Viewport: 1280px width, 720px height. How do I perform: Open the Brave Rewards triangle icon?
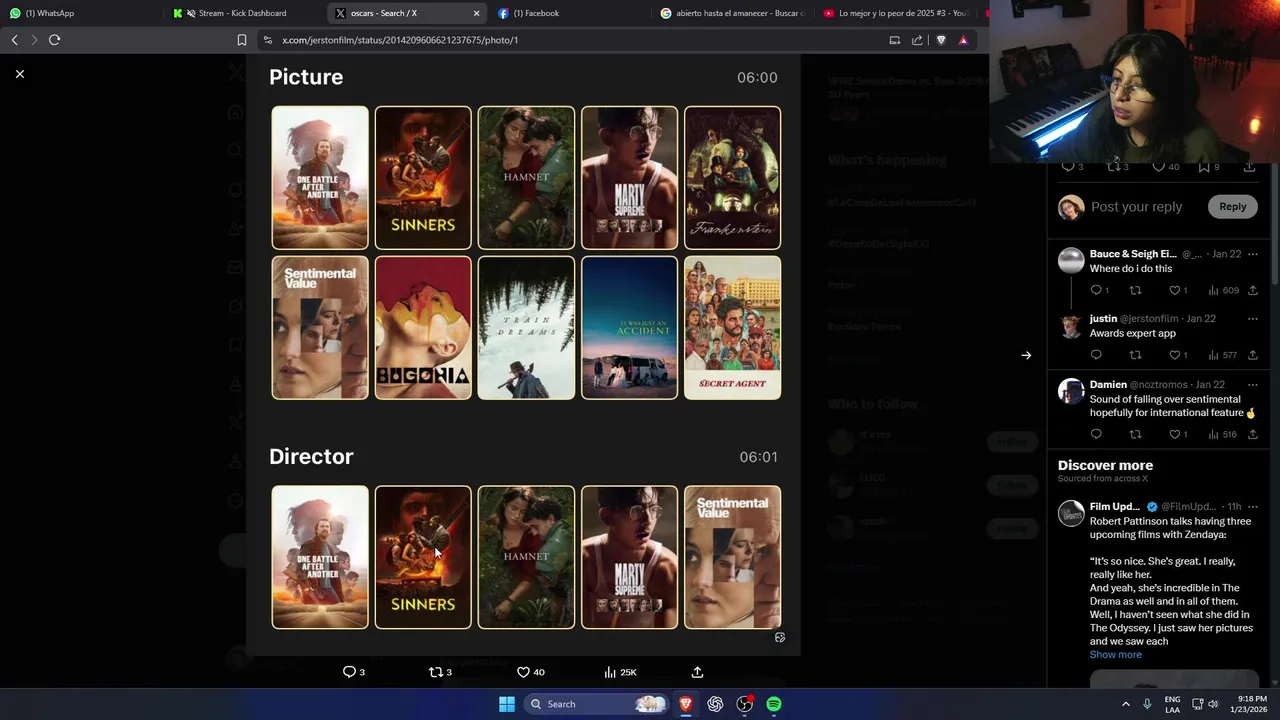963,40
